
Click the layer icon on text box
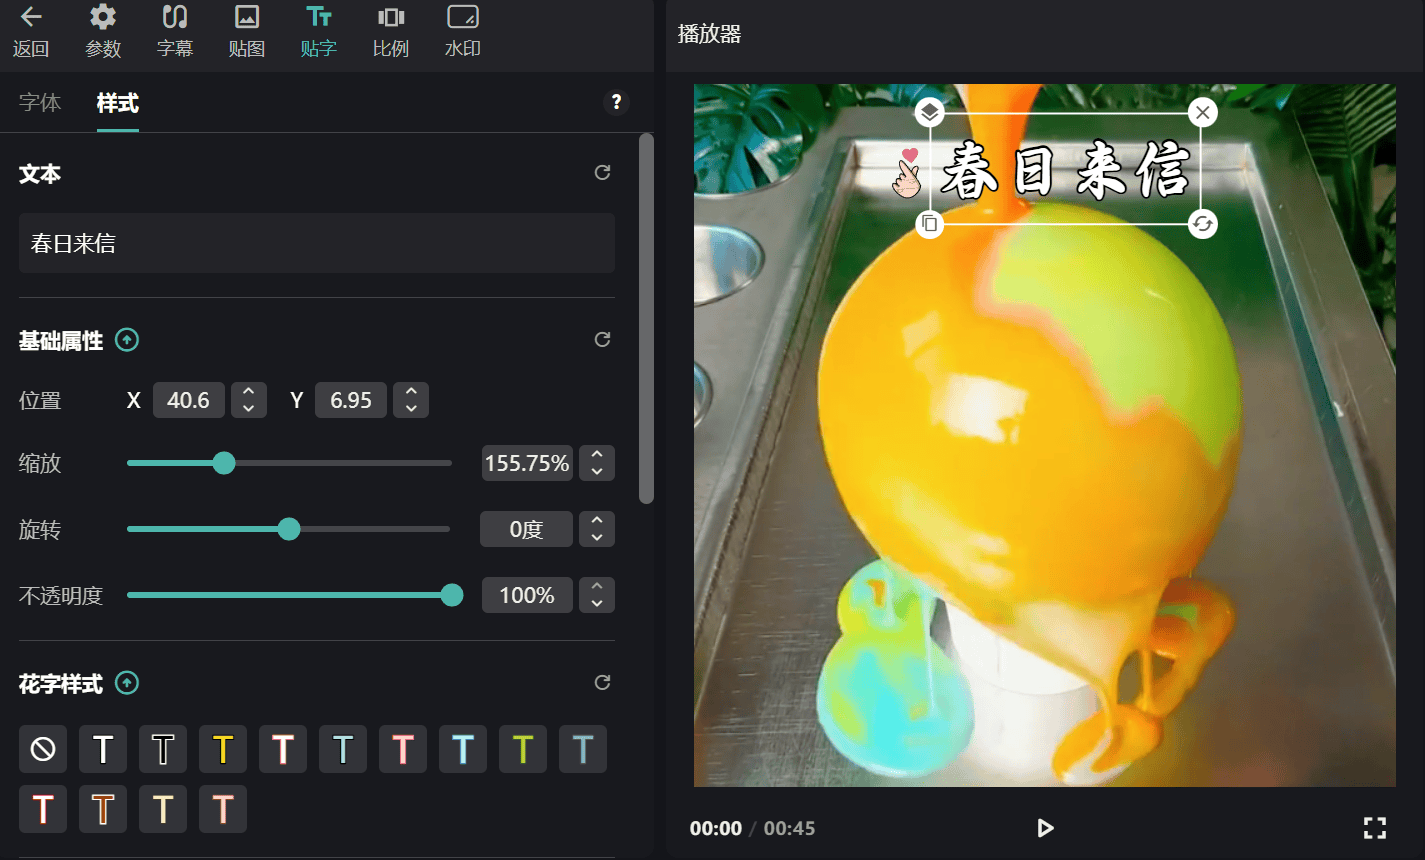(x=929, y=112)
